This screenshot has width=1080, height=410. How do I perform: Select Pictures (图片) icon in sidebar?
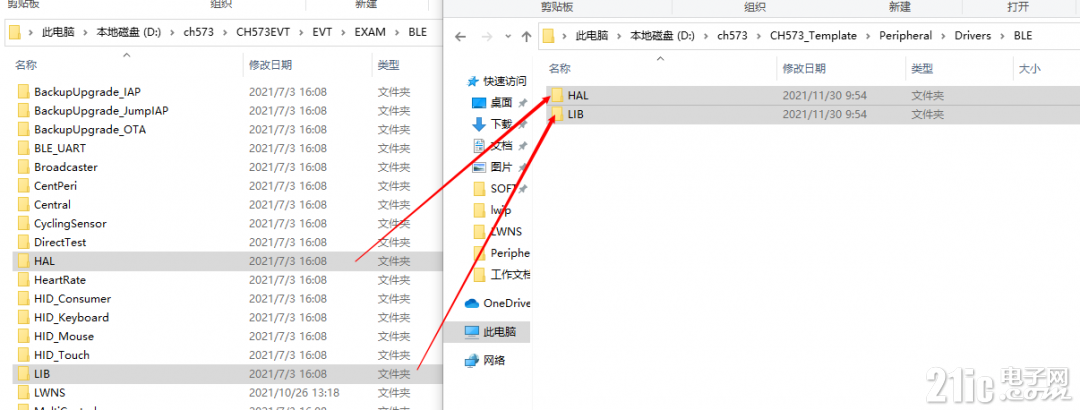pyautogui.click(x=479, y=167)
